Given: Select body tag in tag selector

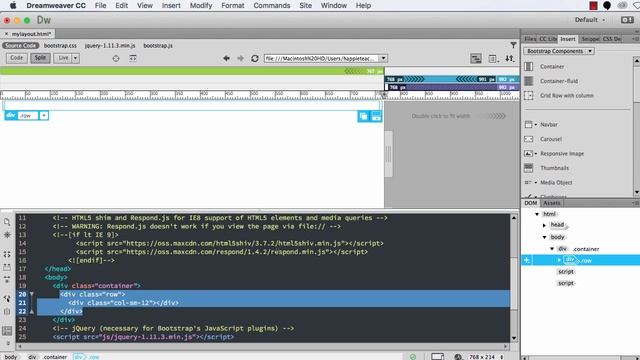Looking at the screenshot, I should tap(11, 357).
